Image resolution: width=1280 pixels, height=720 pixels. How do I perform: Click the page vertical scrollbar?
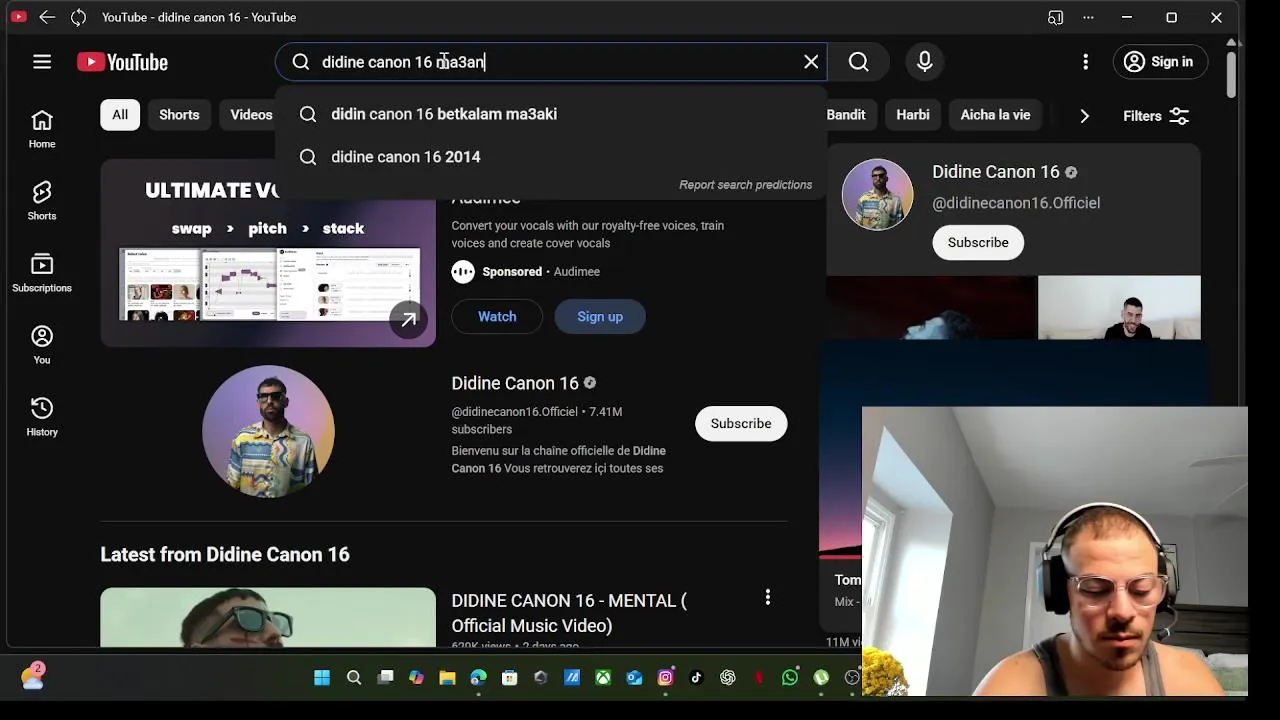click(x=1231, y=75)
